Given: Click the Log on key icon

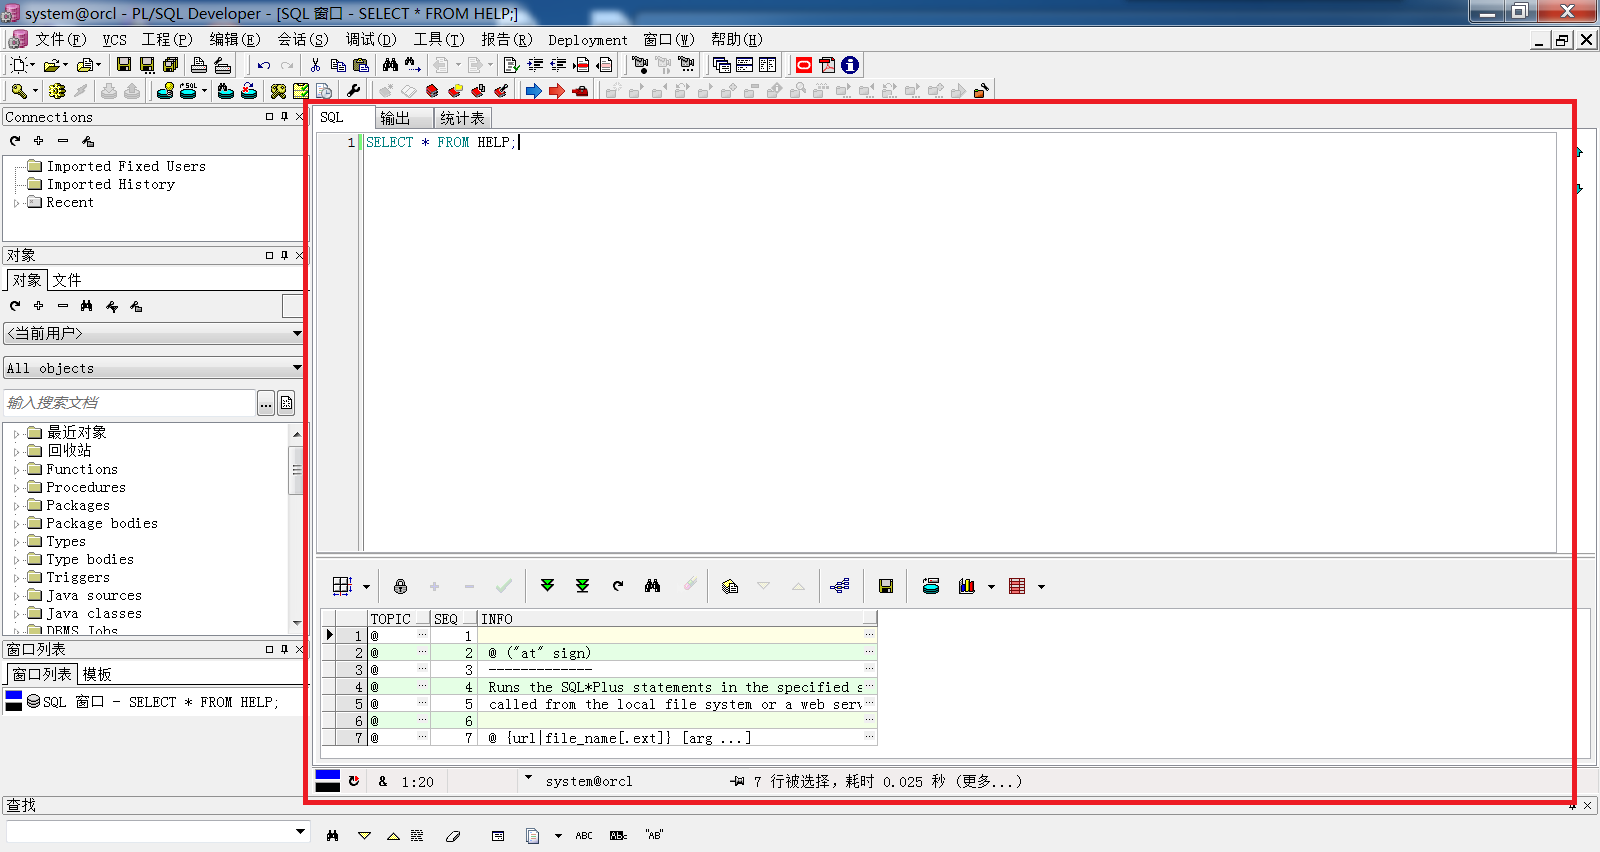Looking at the screenshot, I should (19, 91).
